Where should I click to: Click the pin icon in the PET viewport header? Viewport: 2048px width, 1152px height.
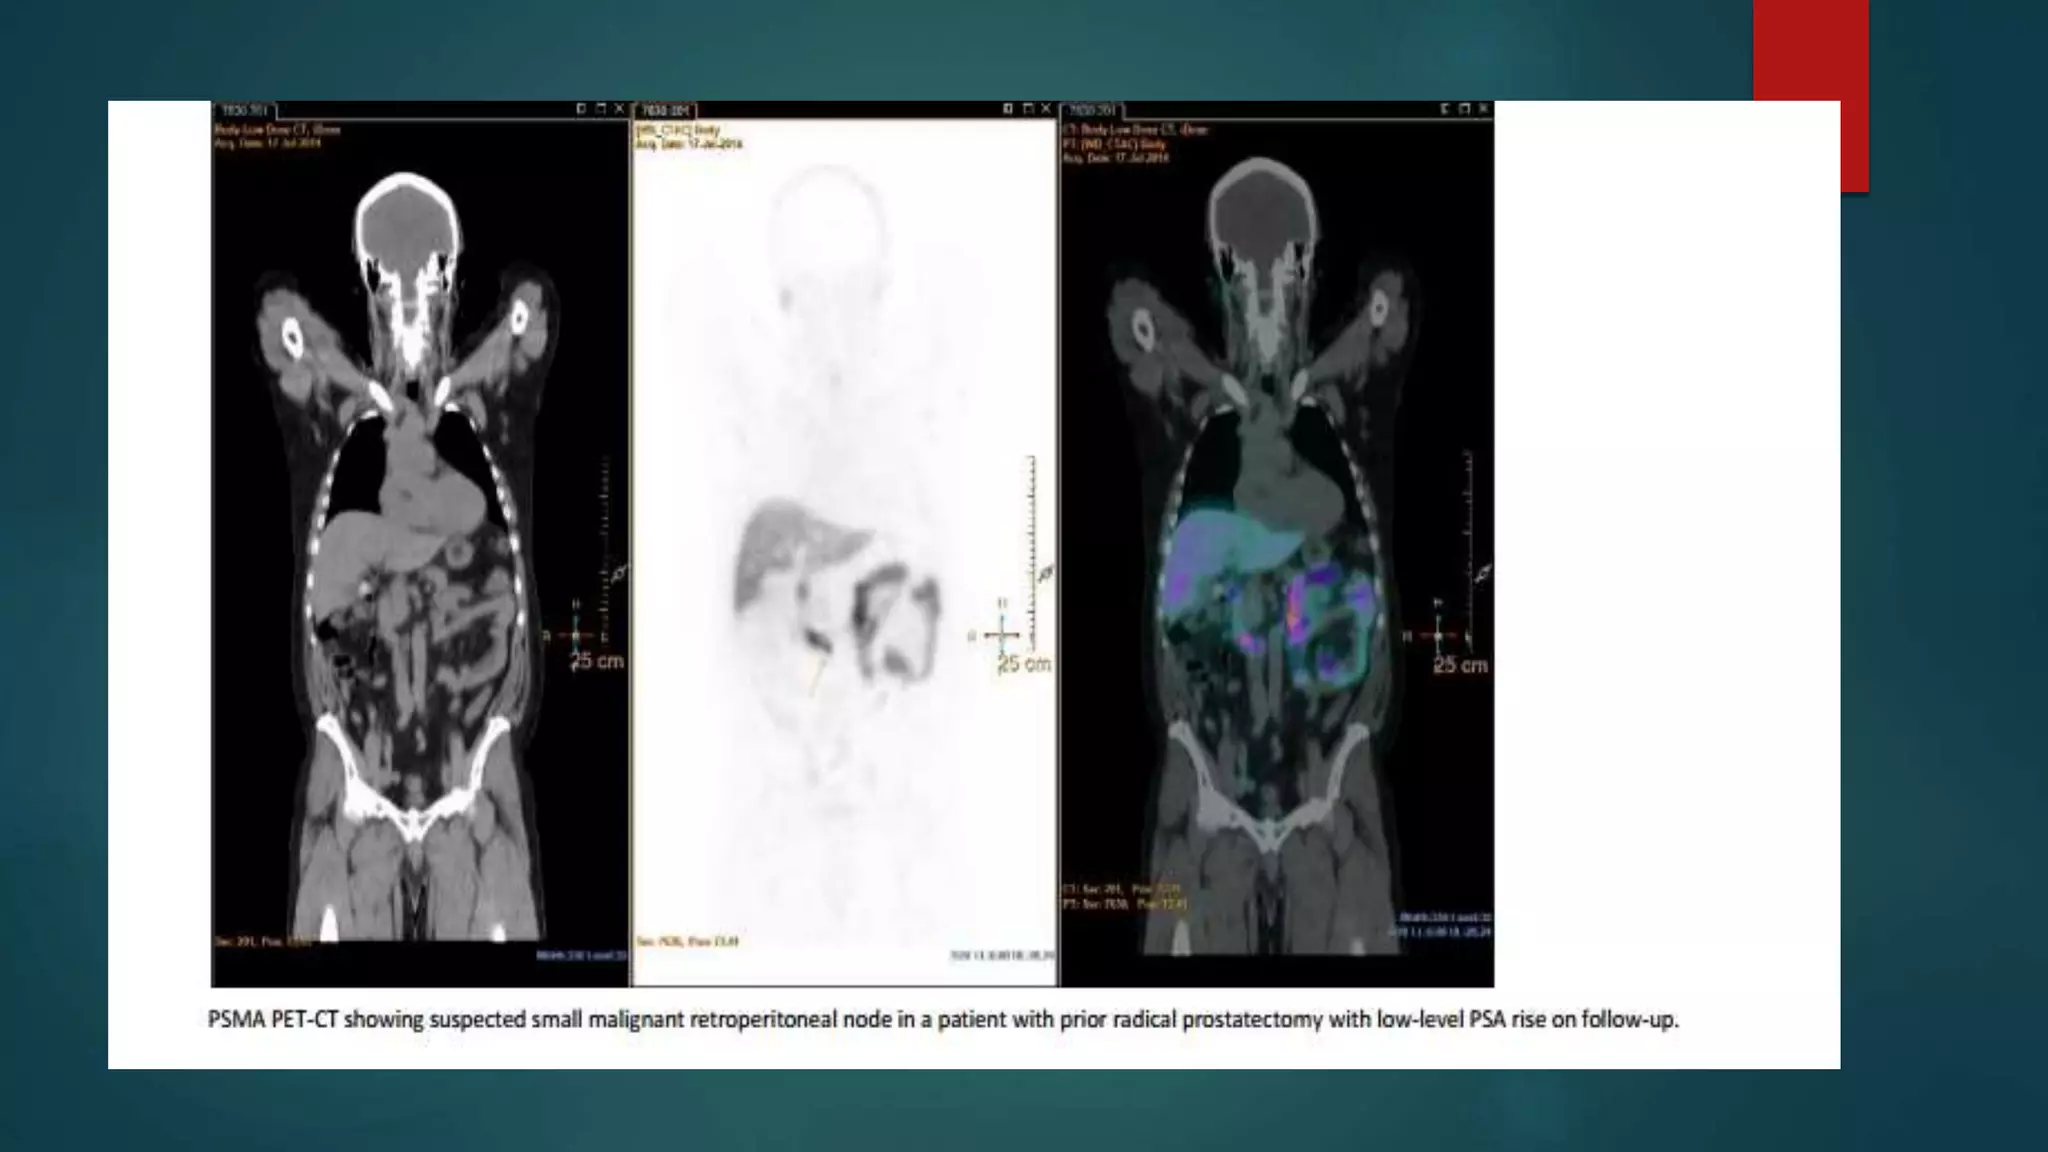[x=1008, y=108]
